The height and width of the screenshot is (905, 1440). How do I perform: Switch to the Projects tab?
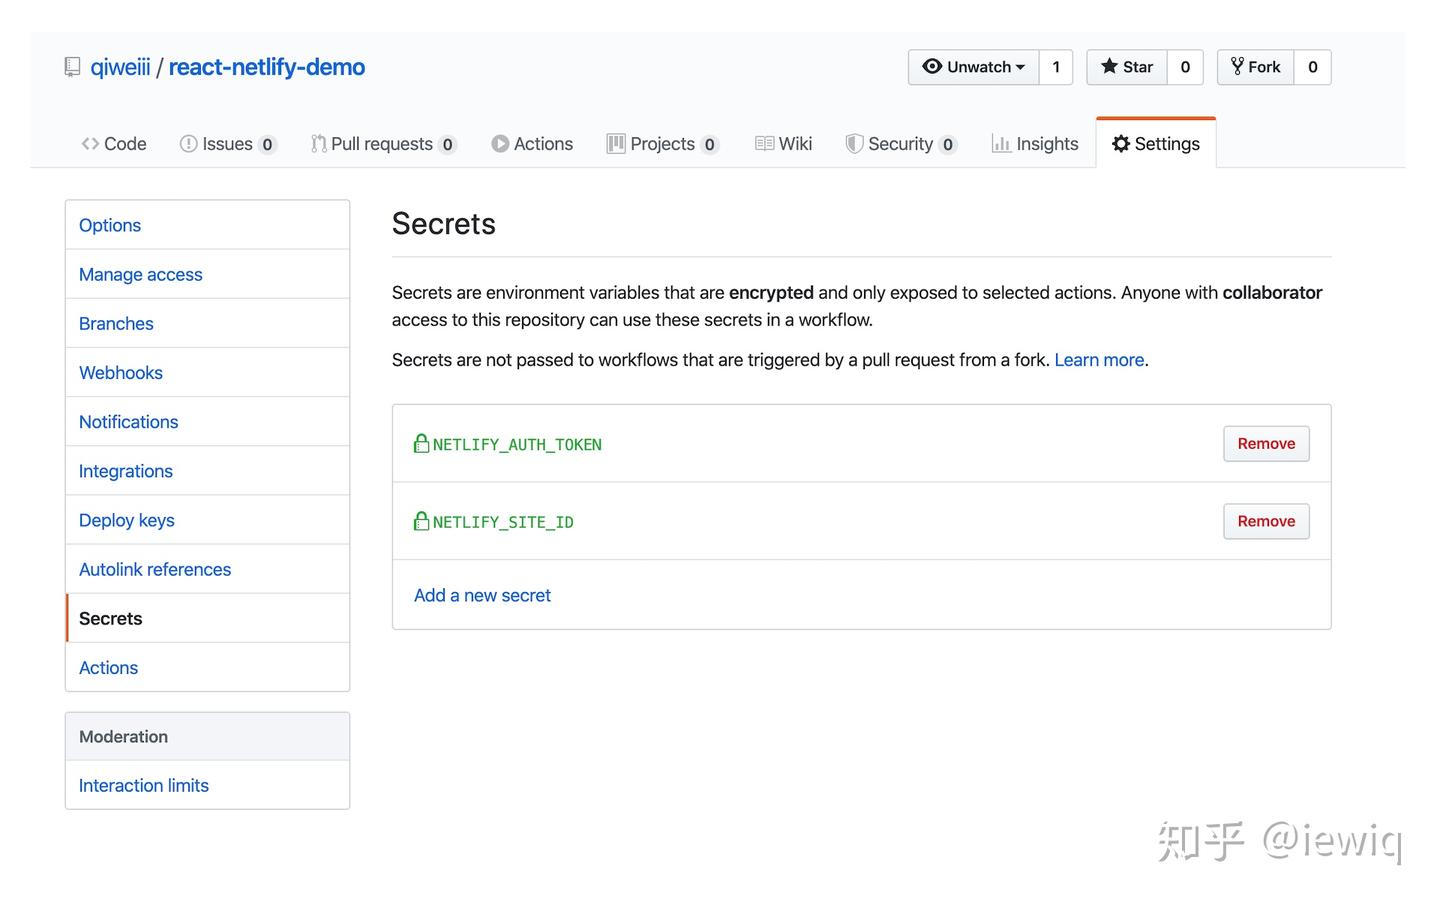pos(663,143)
